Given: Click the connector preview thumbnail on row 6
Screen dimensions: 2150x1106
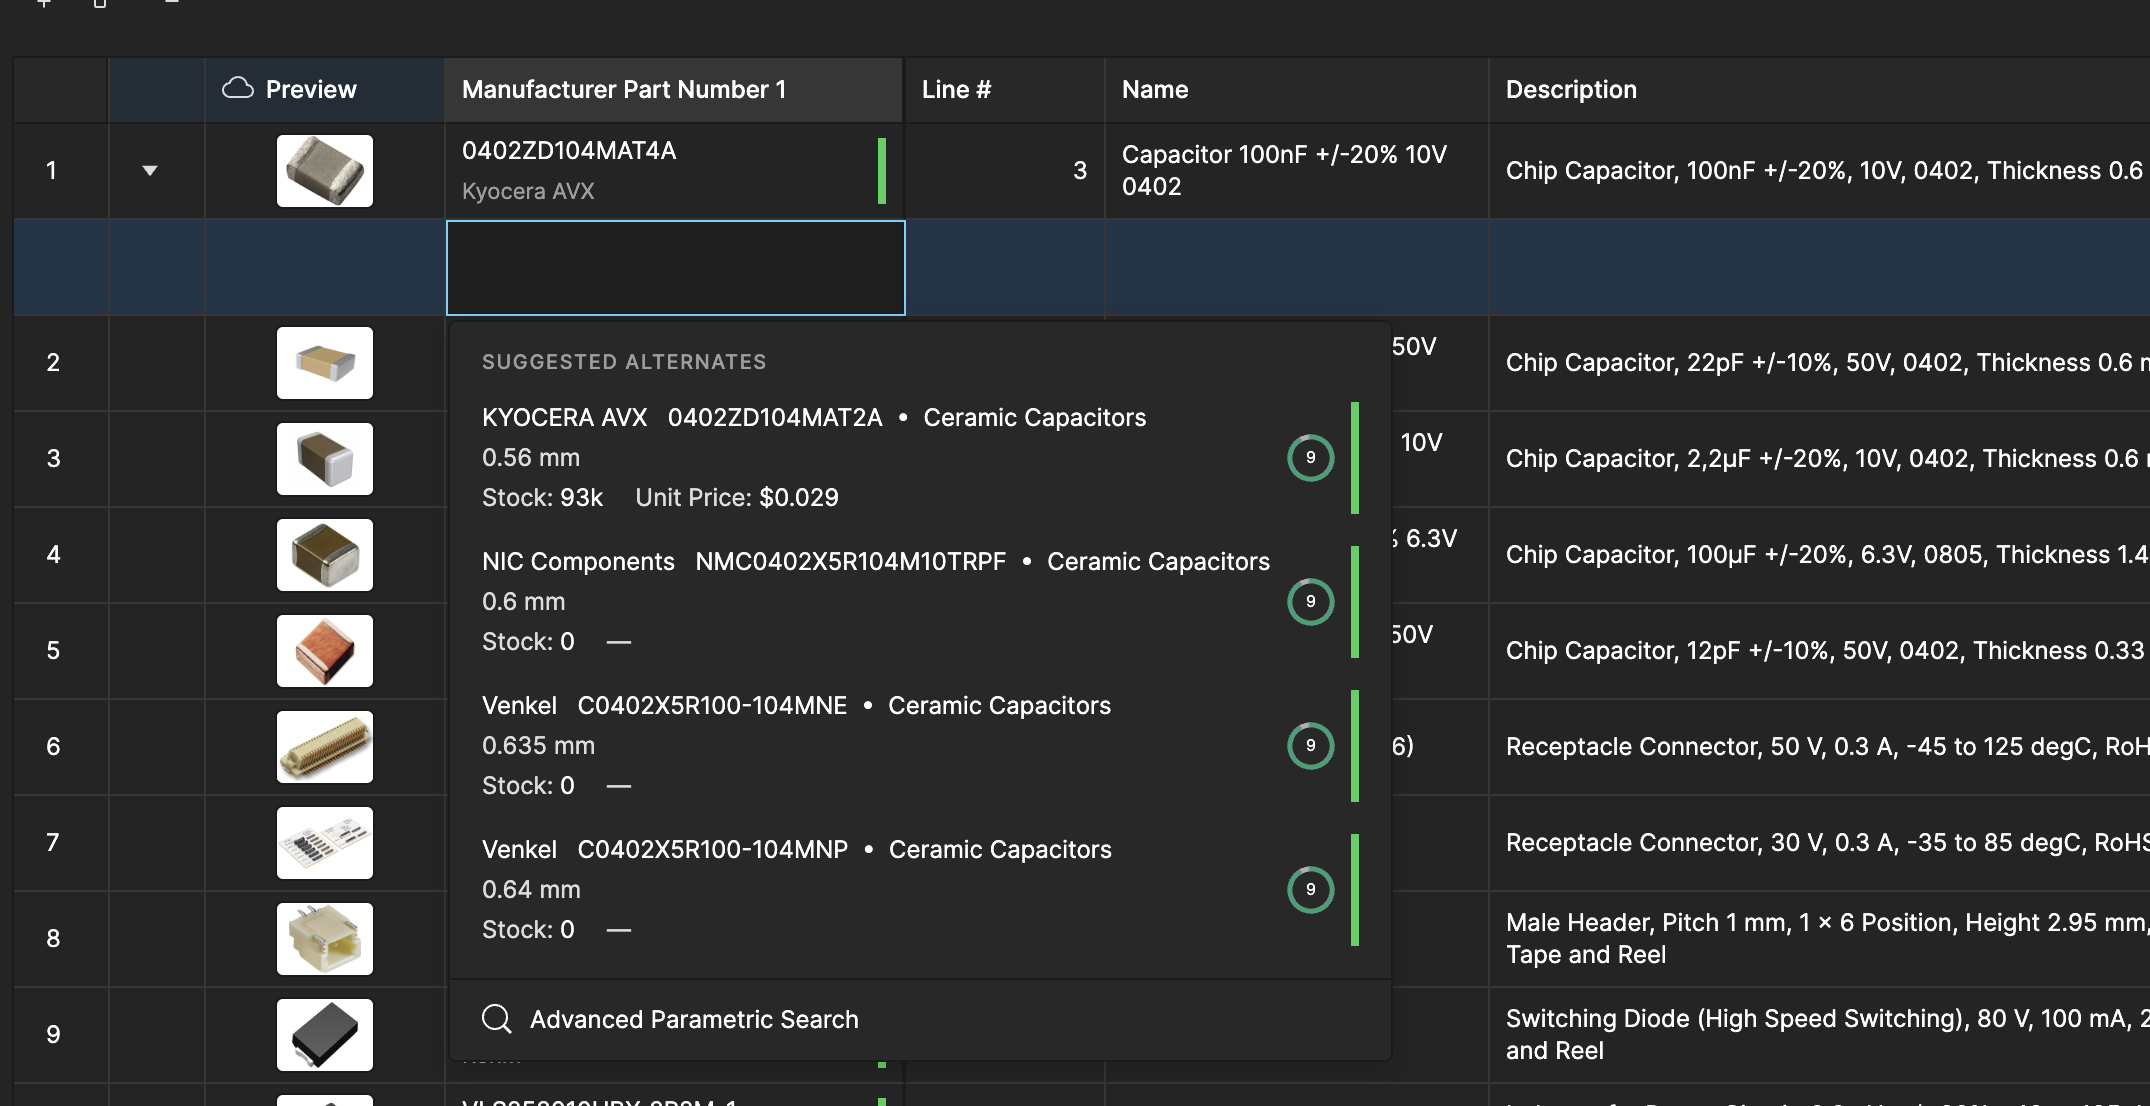Looking at the screenshot, I should [324, 746].
